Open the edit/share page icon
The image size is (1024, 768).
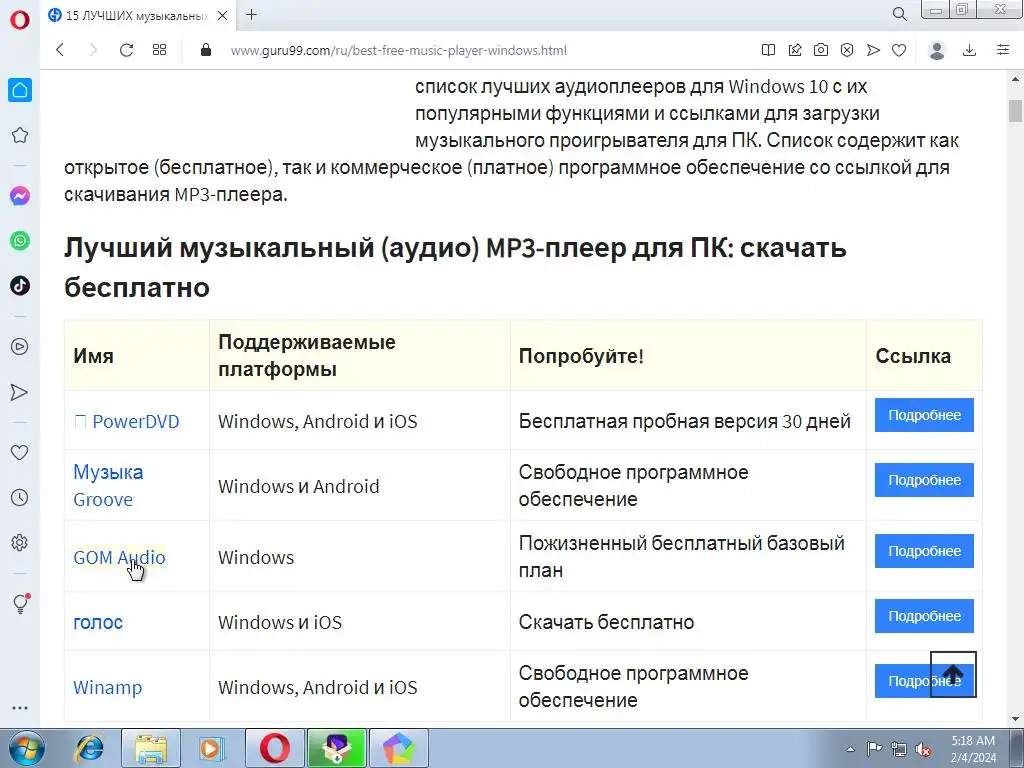pos(795,50)
